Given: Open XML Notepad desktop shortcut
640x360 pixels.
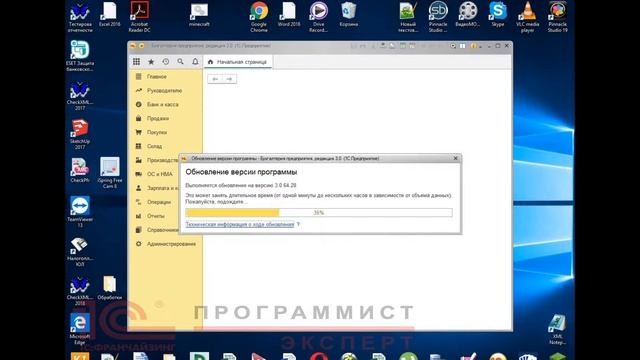Looking at the screenshot, I should [557, 329].
